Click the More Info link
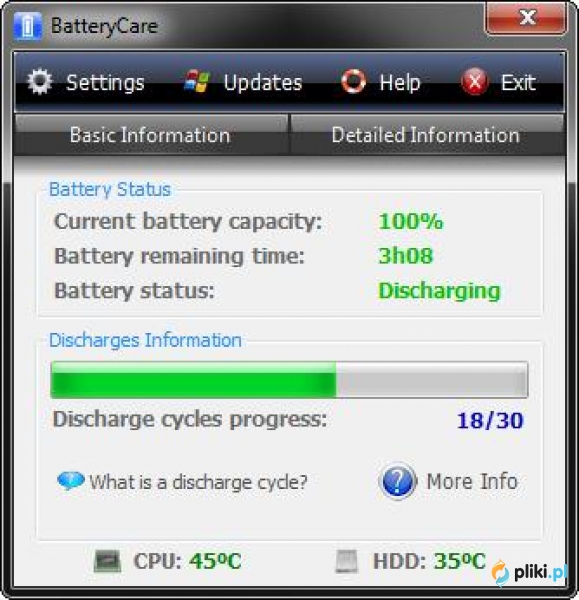 [472, 481]
